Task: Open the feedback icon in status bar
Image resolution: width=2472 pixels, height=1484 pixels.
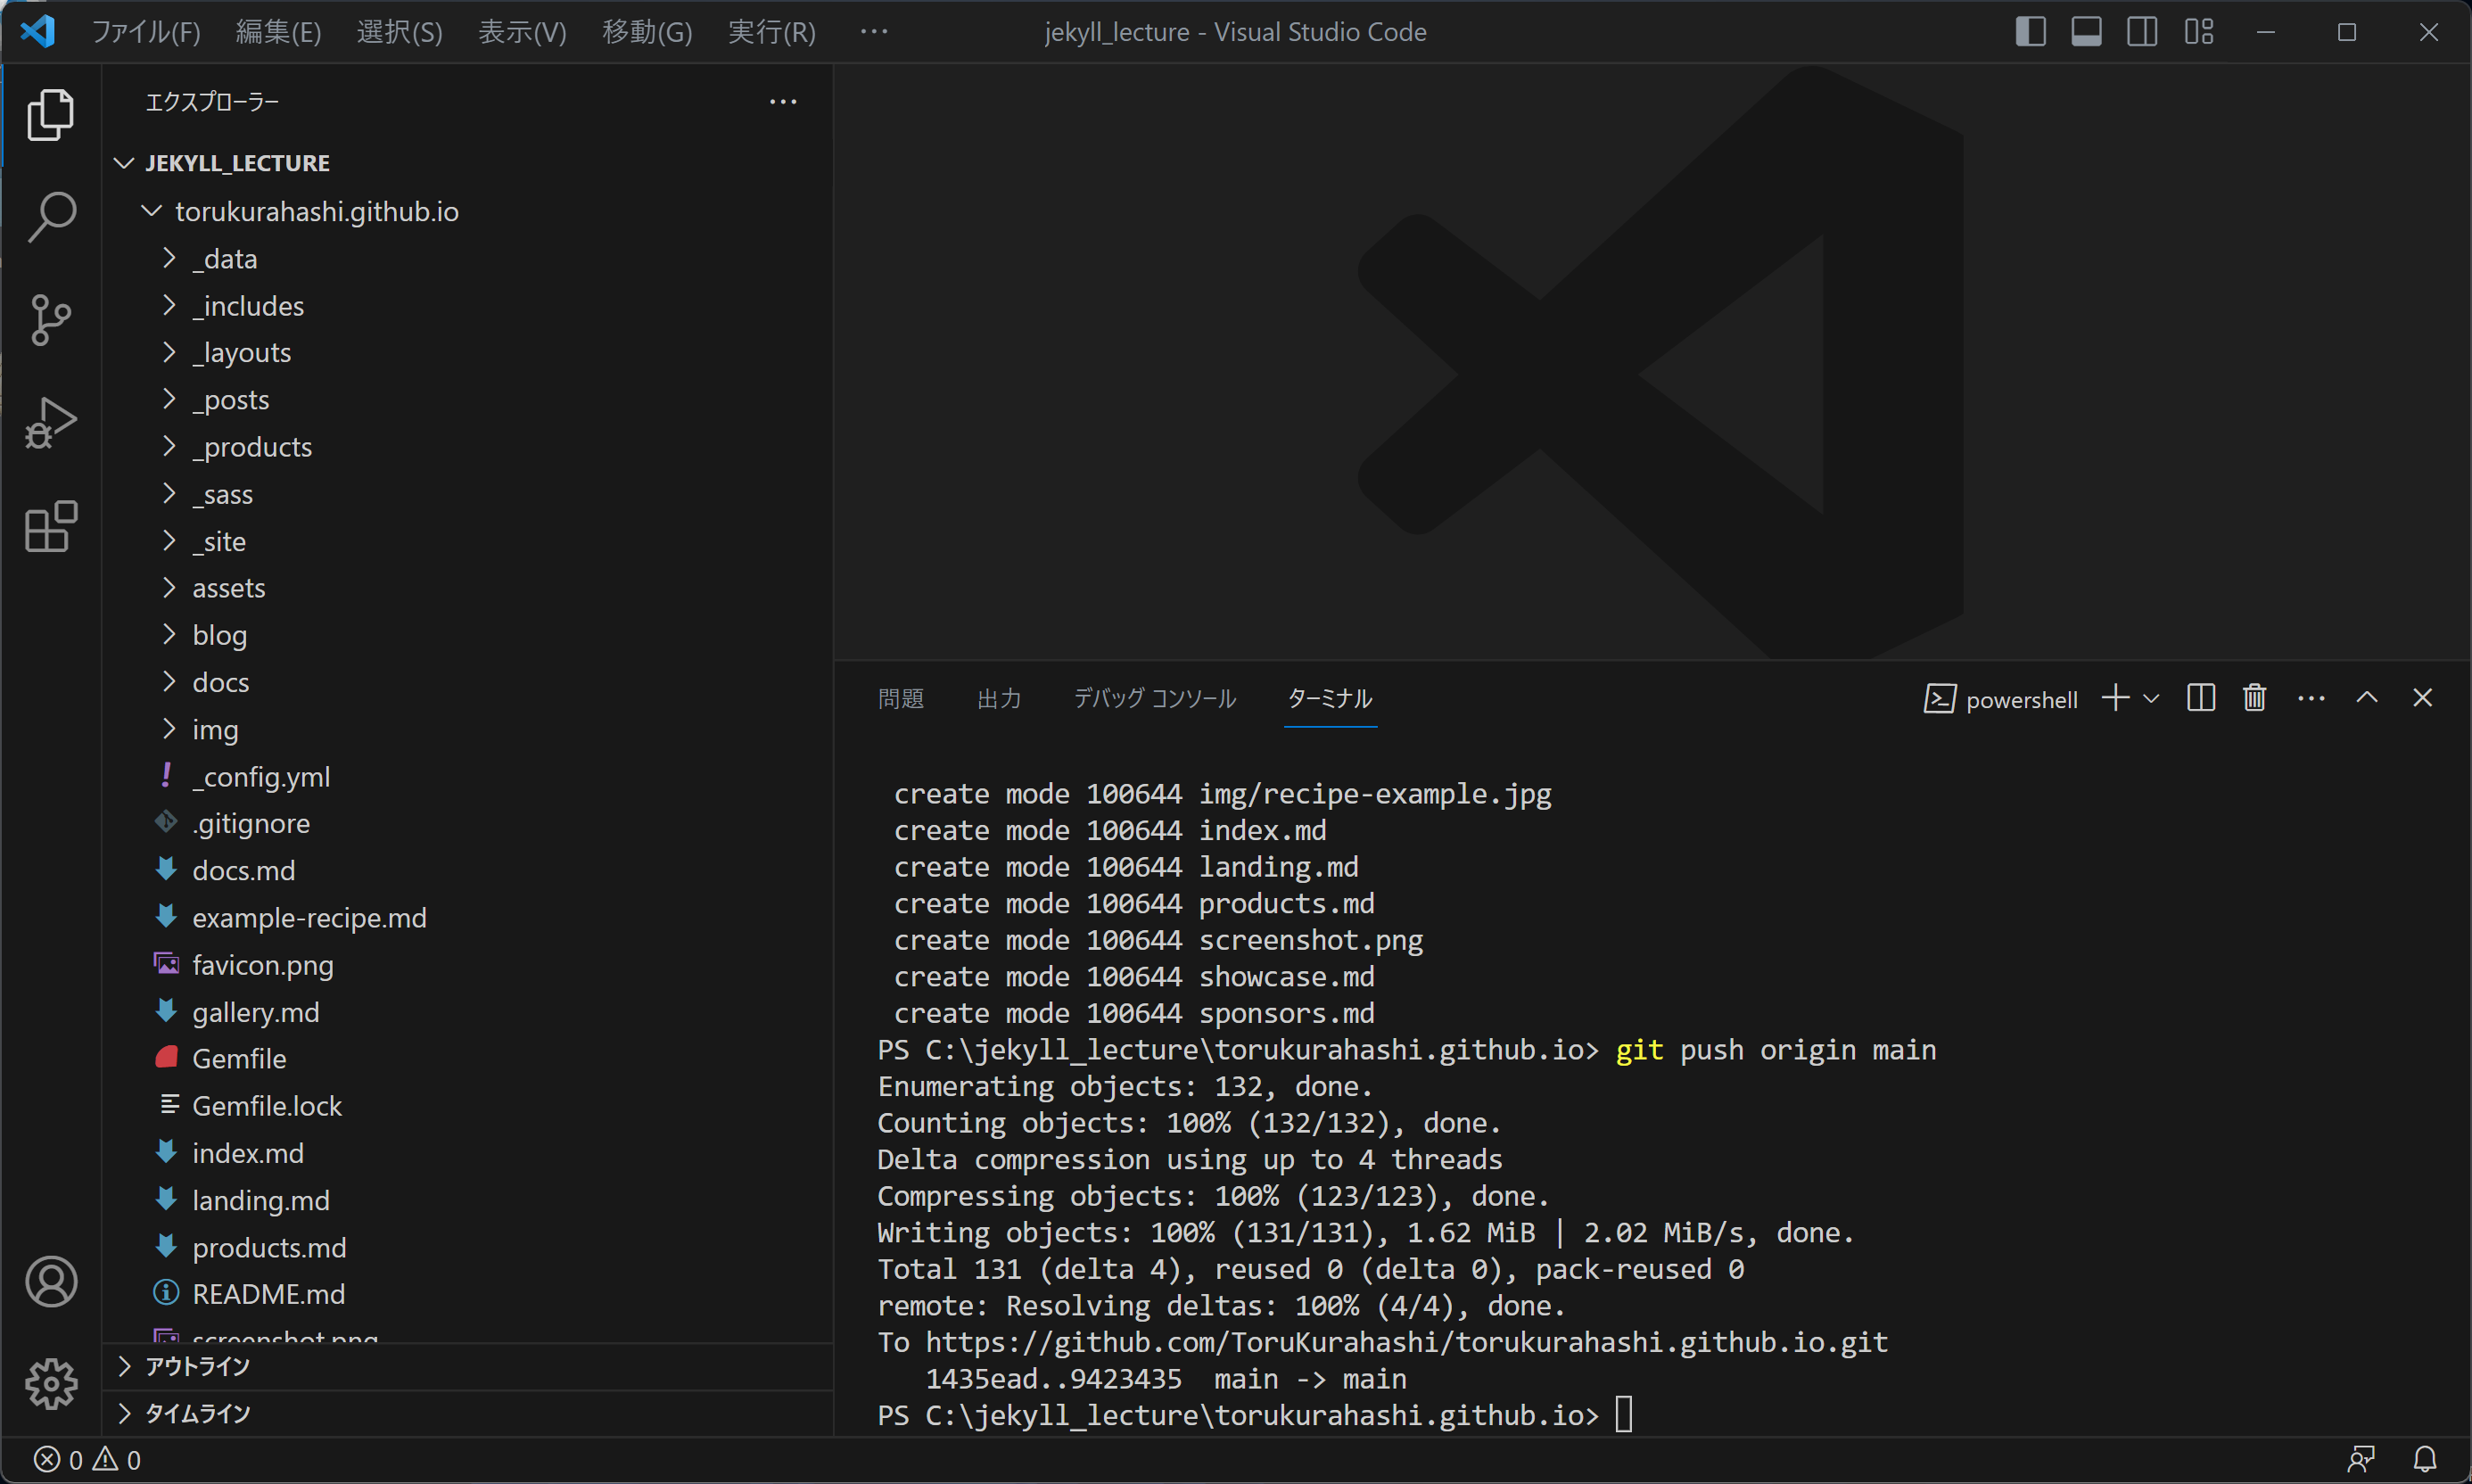Action: [2362, 1460]
